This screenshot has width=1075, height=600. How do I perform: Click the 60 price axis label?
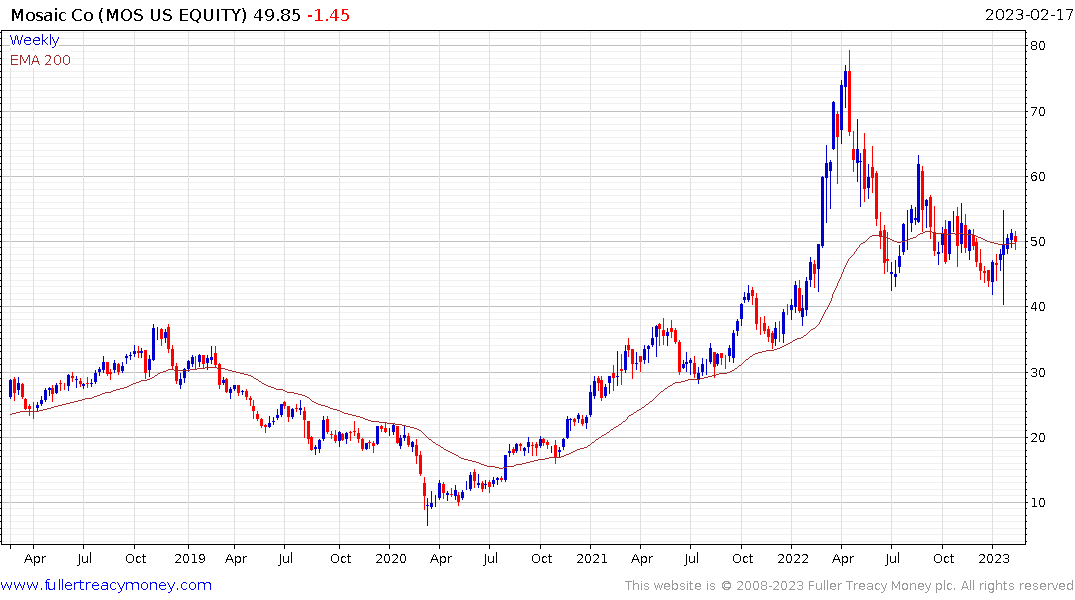click(x=1037, y=176)
